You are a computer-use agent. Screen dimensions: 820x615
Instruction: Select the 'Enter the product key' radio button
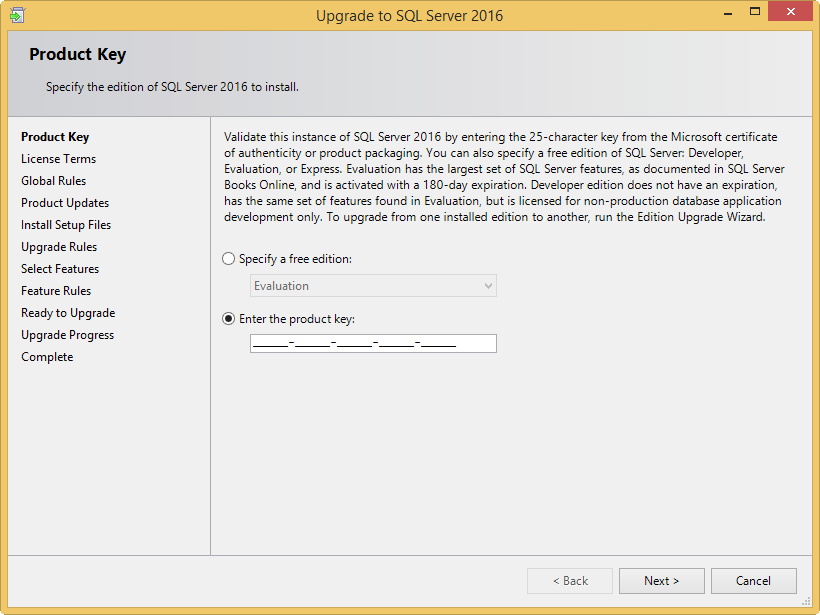(x=229, y=318)
